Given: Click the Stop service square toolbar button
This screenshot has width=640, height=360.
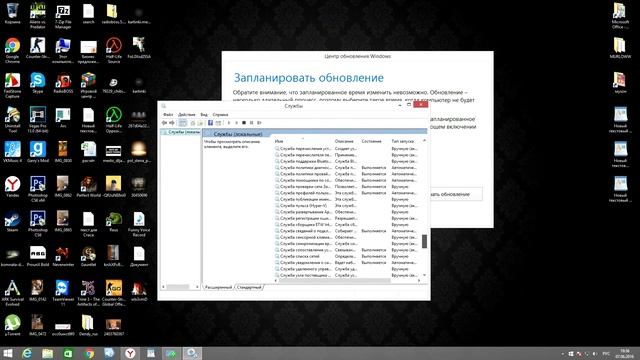Looking at the screenshot, I should click(244, 123).
